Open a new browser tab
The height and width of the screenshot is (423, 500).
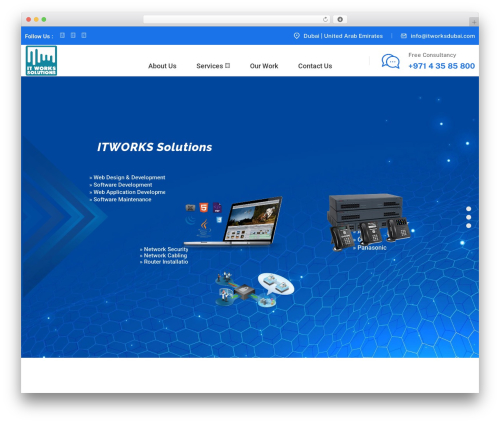474,22
